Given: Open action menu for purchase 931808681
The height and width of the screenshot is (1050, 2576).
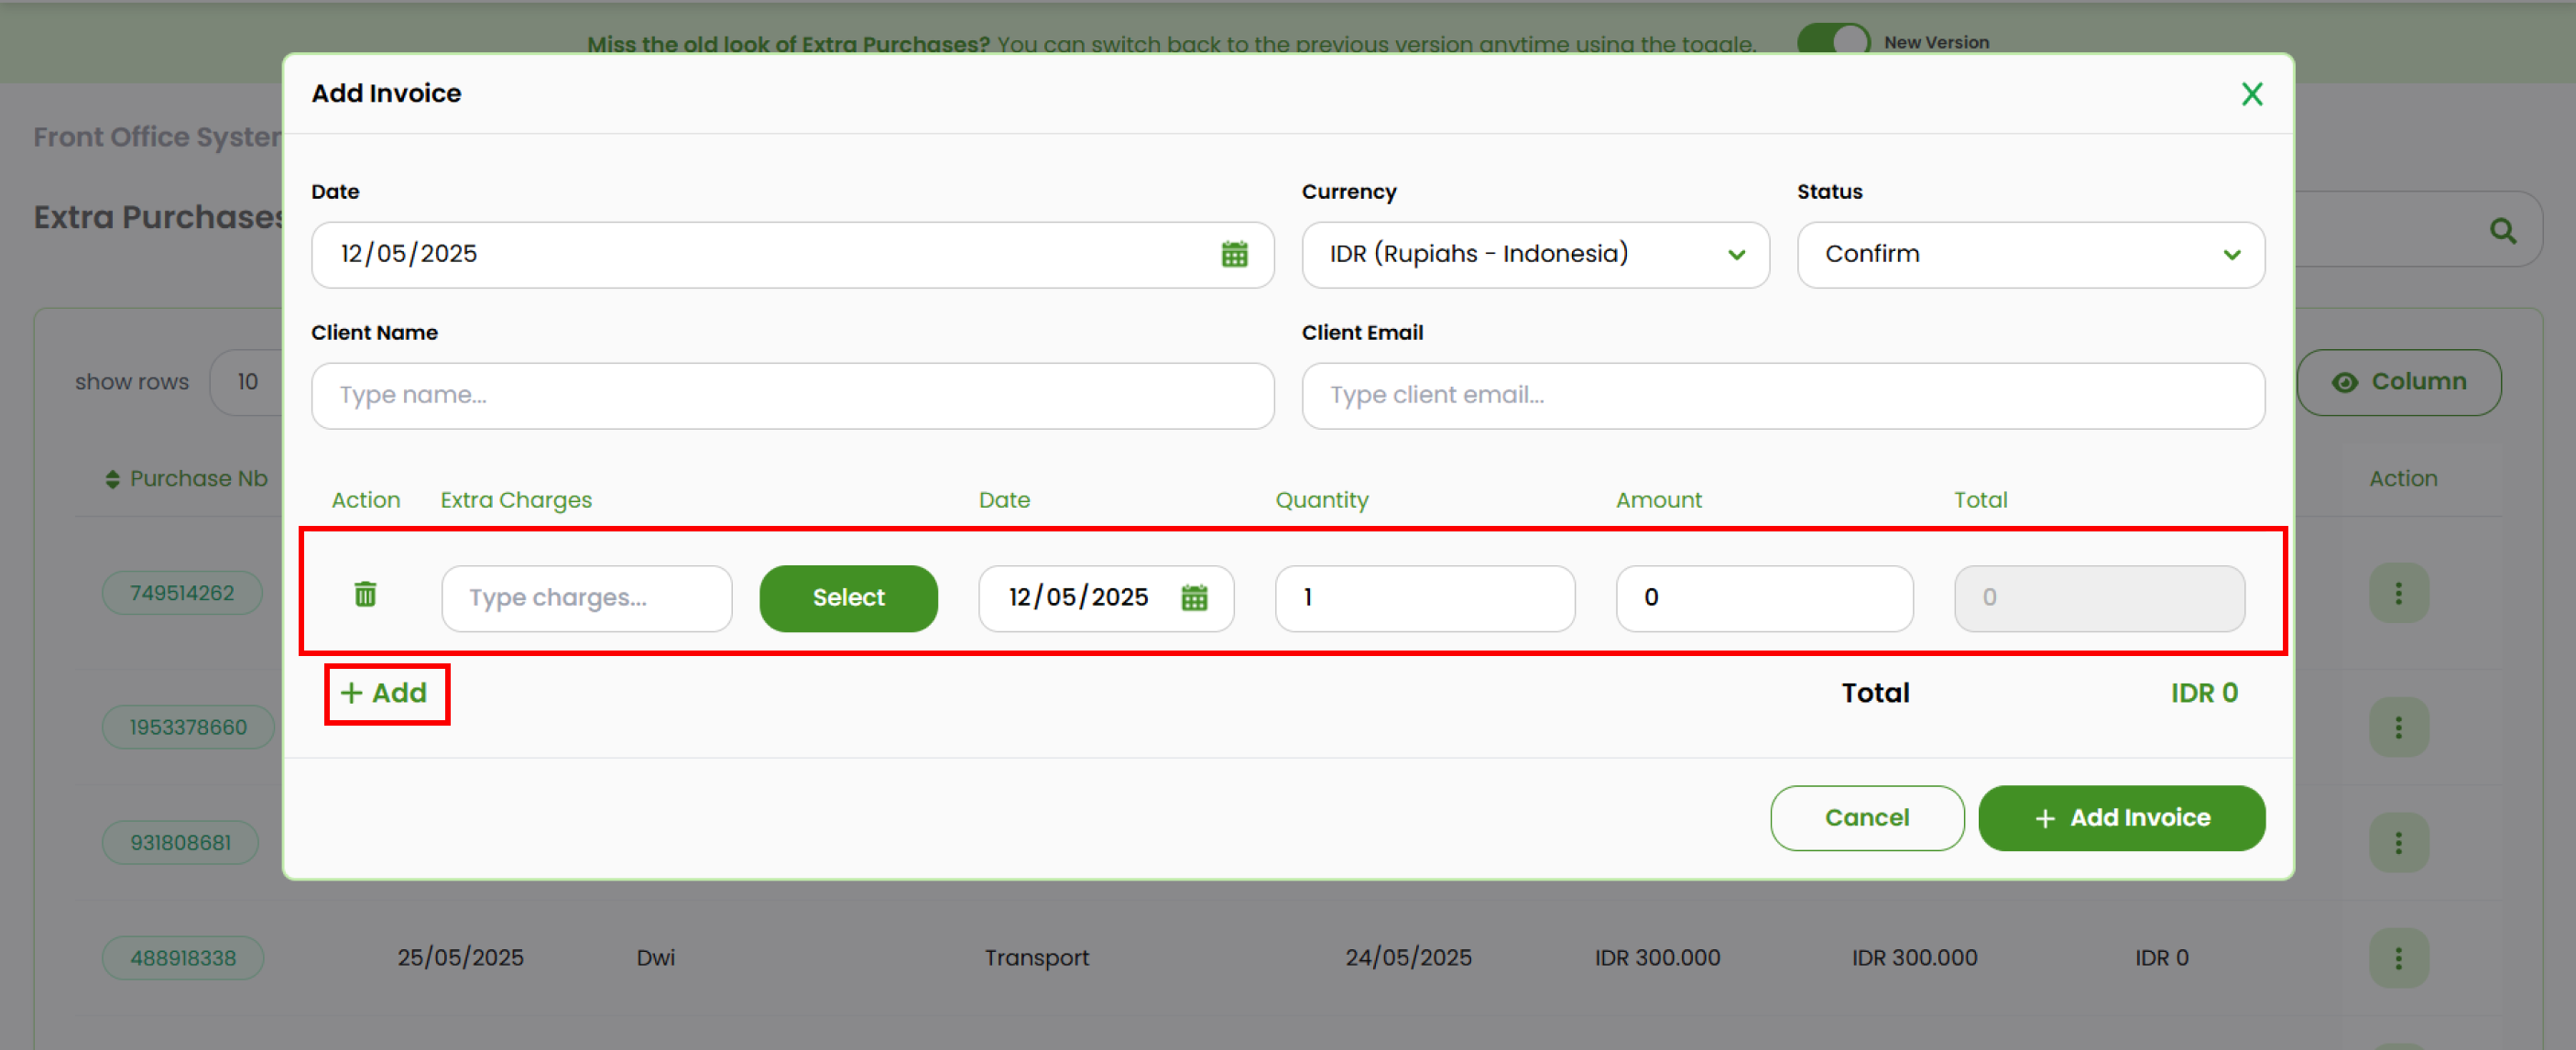Looking at the screenshot, I should coord(2398,843).
